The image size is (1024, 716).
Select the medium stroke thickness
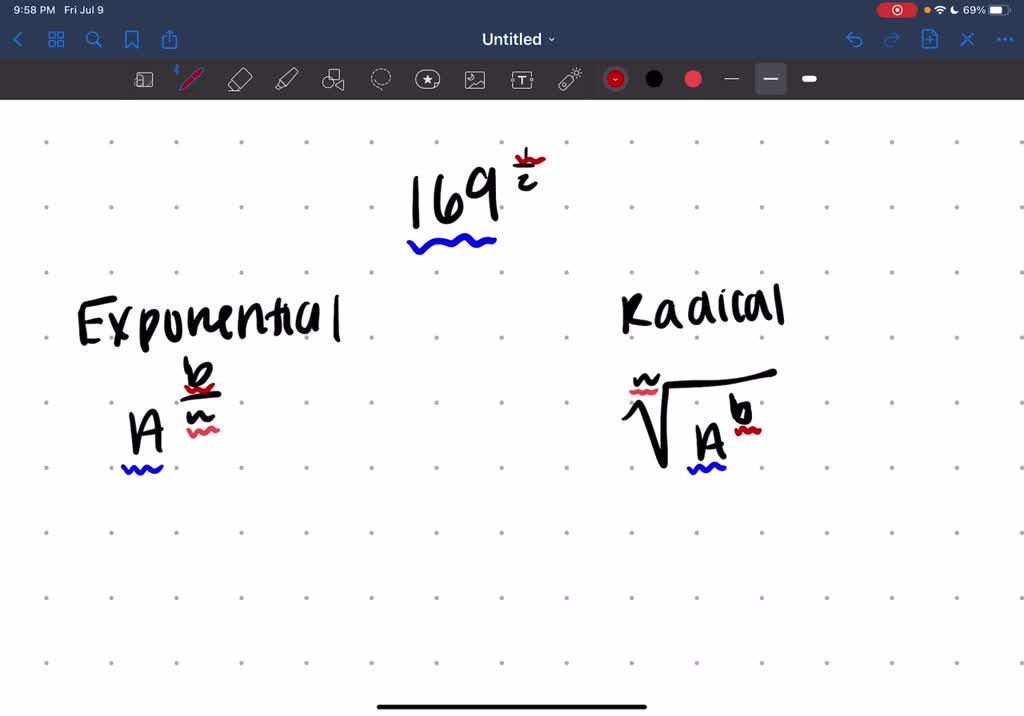coord(771,78)
